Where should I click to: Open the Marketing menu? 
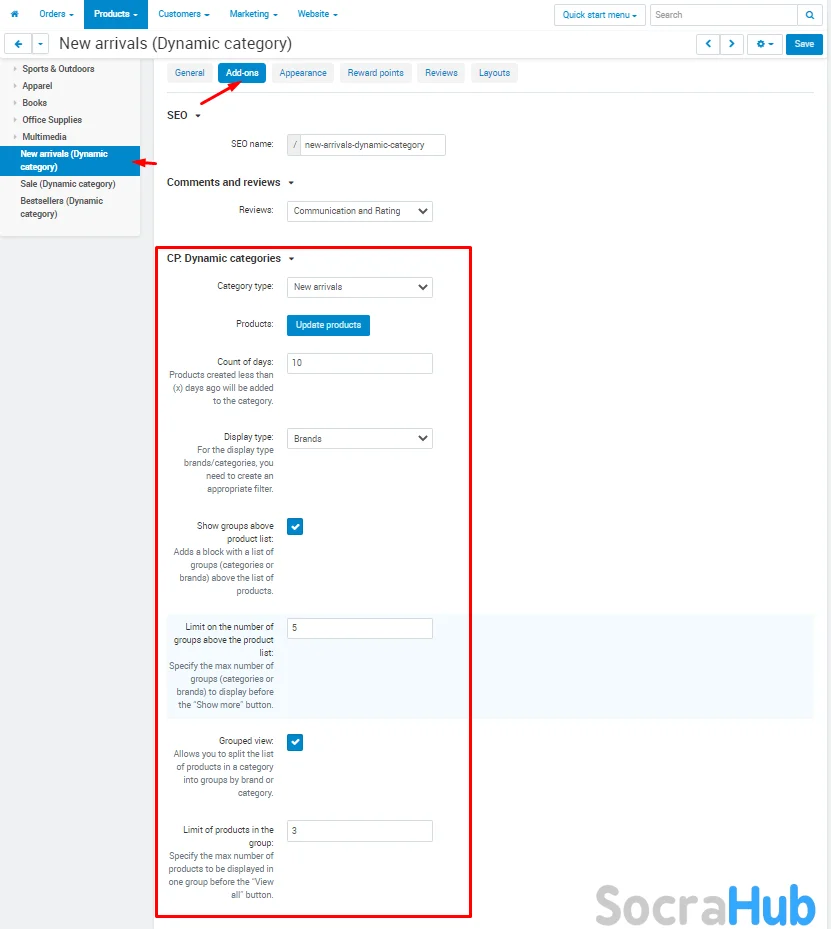click(x=254, y=14)
